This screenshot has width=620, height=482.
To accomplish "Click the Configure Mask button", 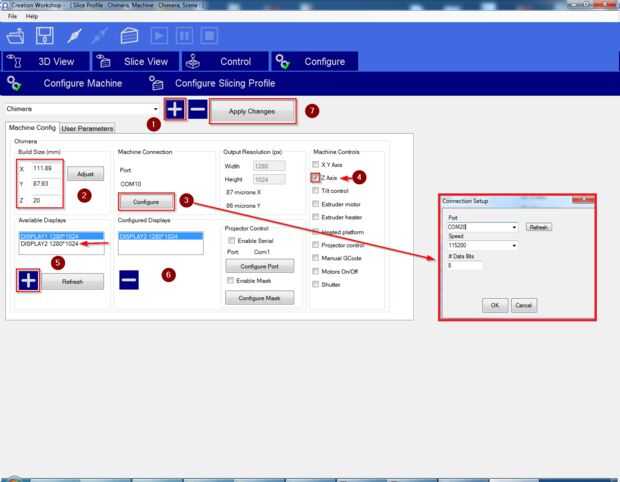I will 259,298.
